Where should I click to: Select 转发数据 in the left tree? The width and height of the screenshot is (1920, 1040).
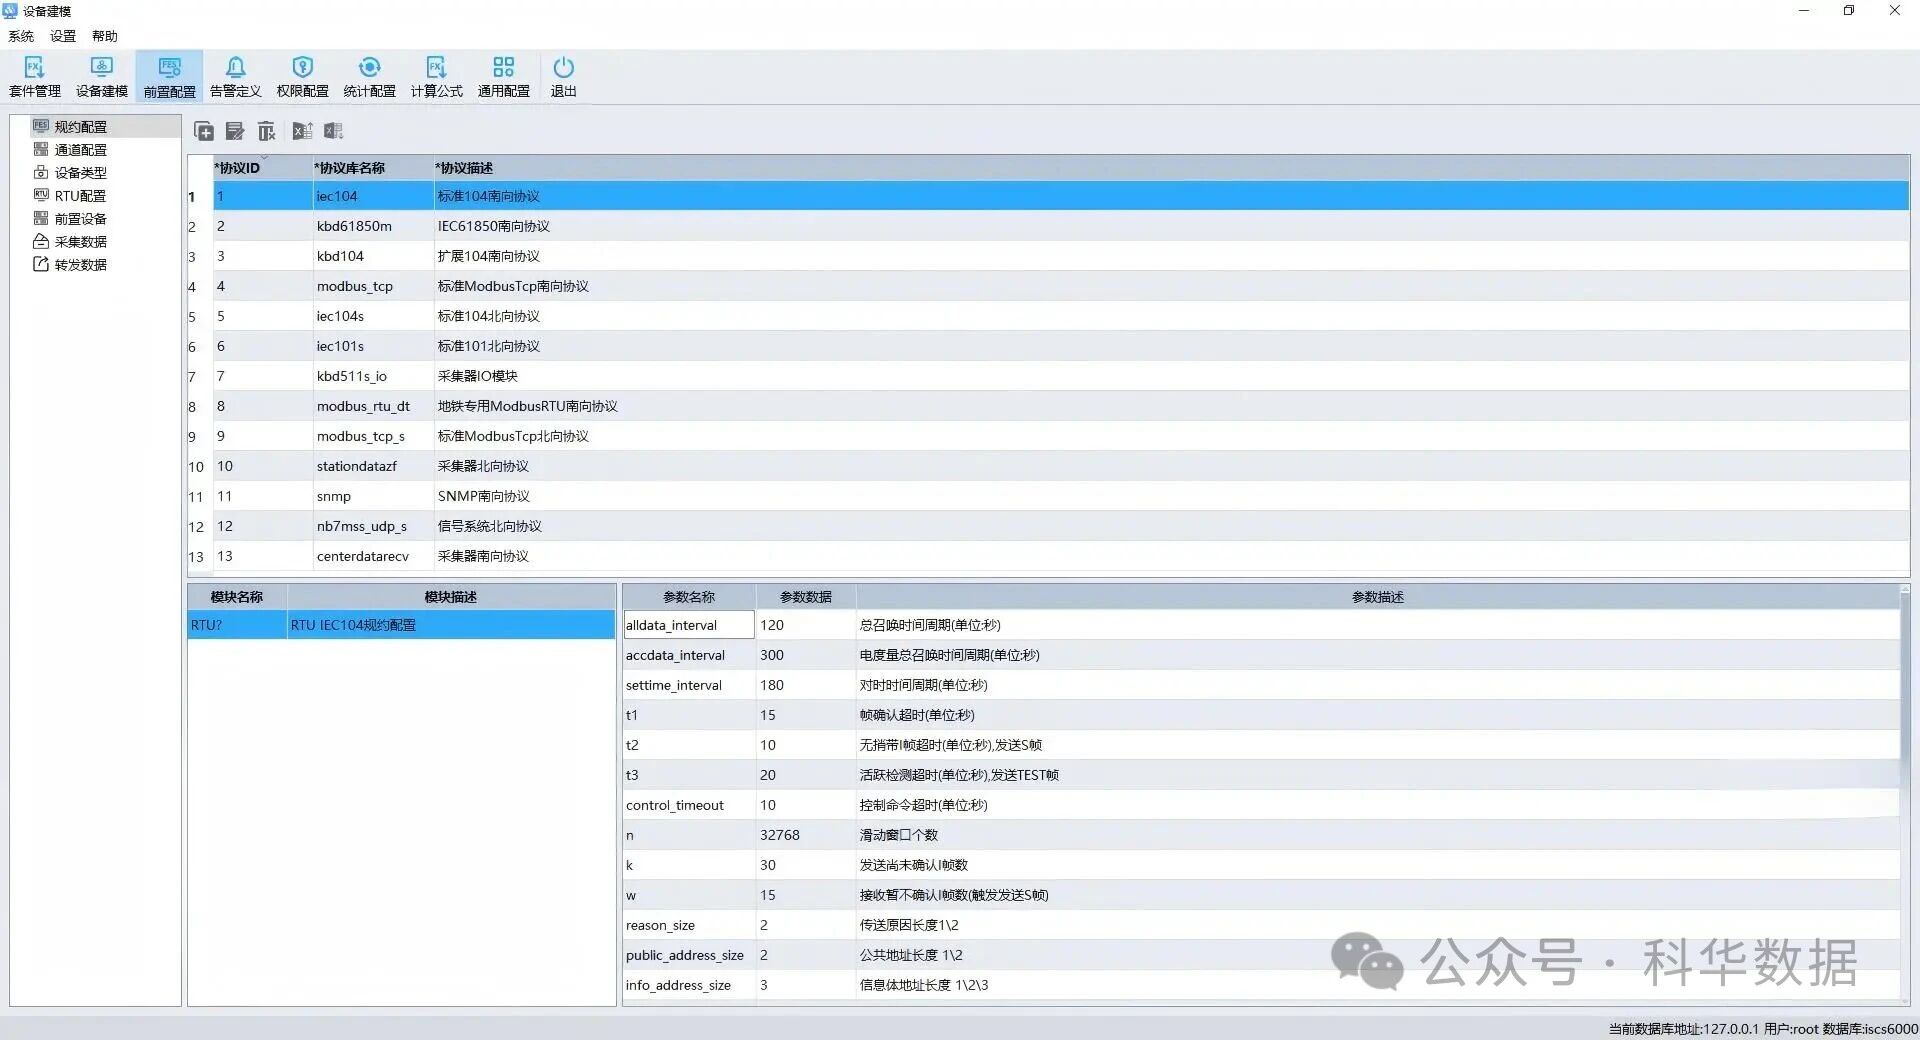80,265
